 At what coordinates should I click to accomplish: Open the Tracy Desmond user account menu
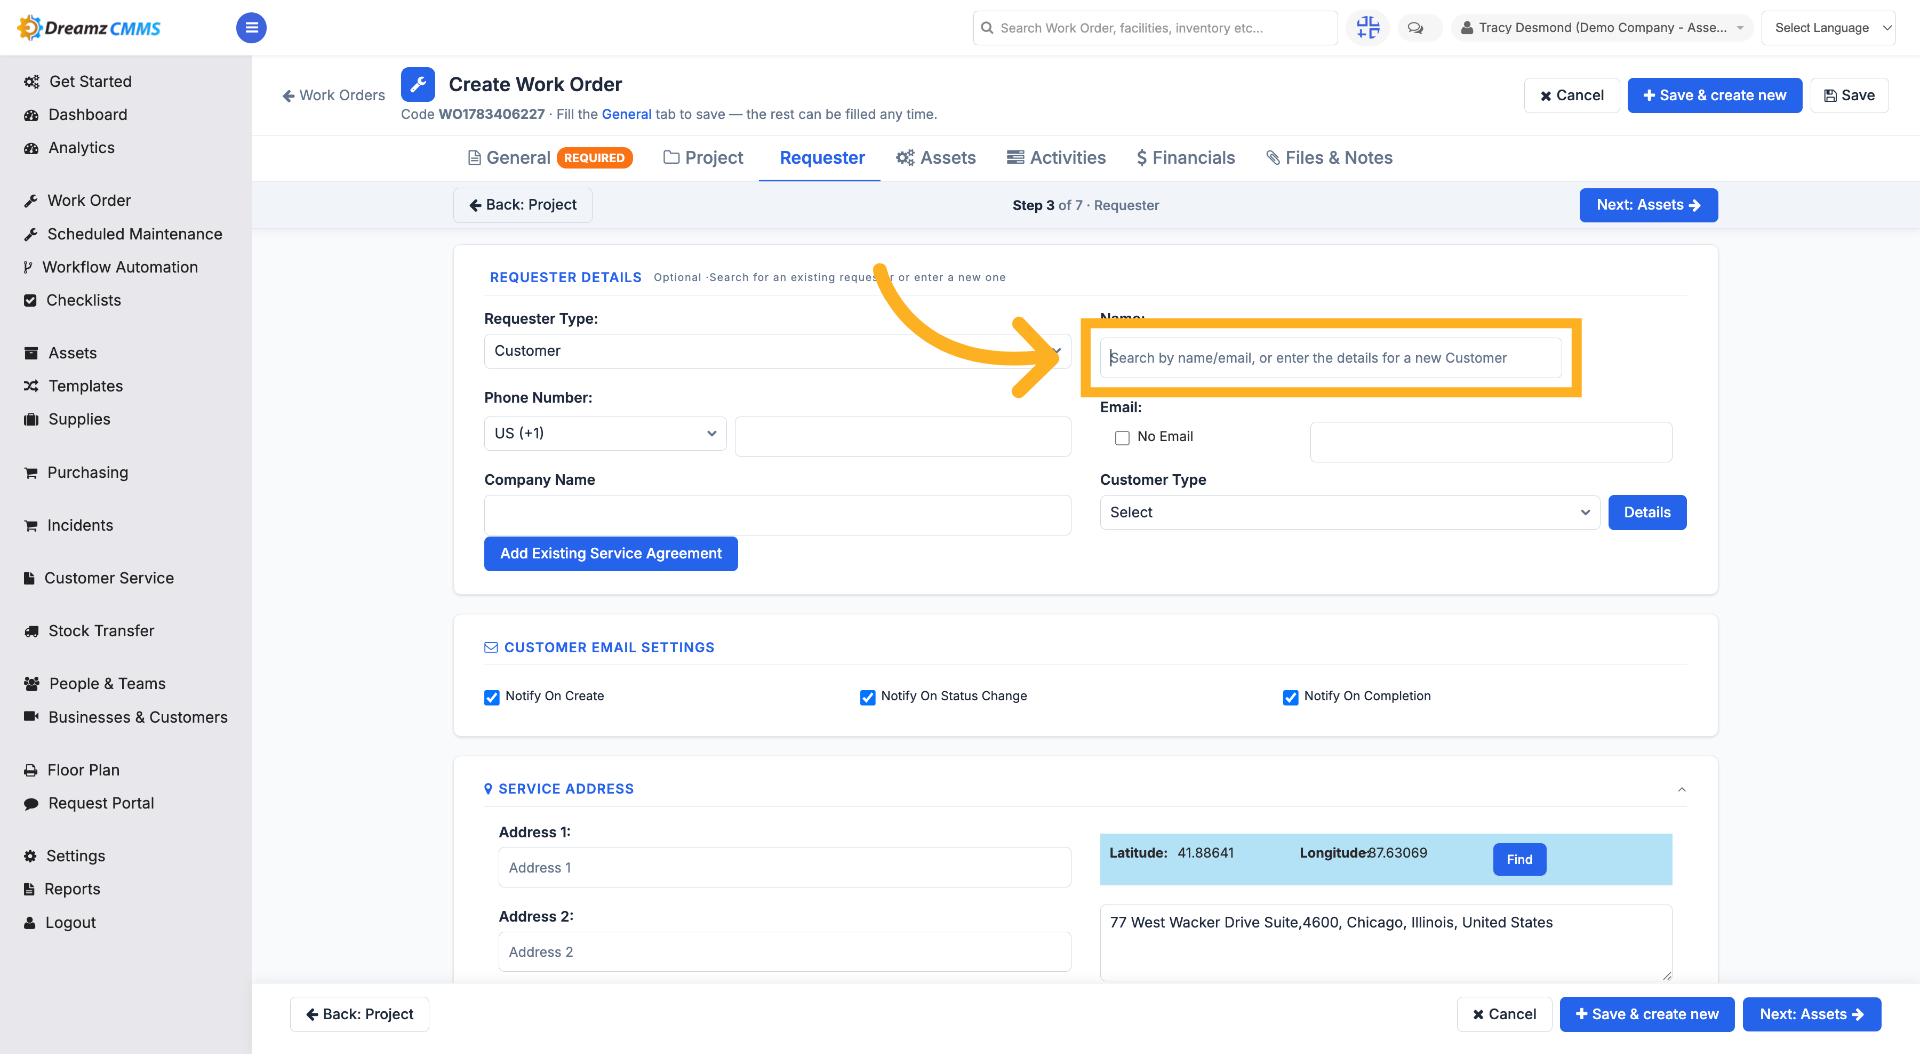click(x=1602, y=28)
